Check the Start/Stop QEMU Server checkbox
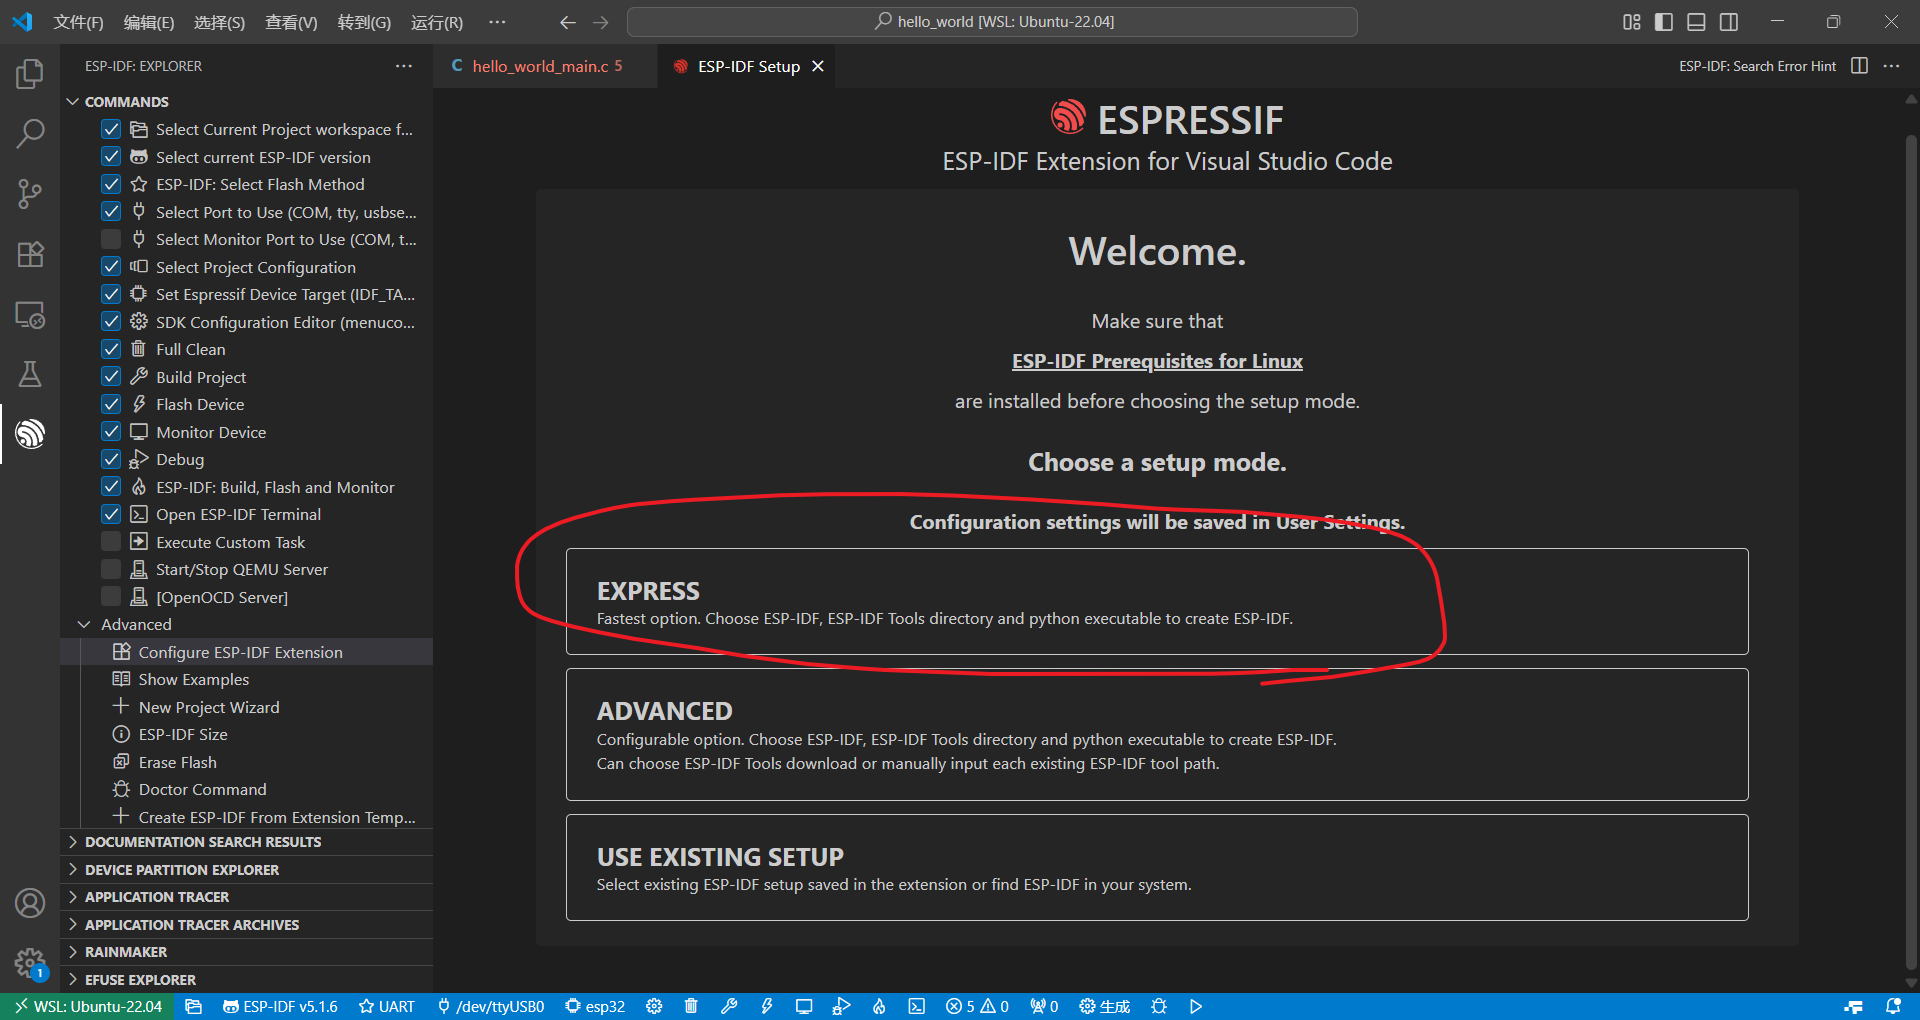 (x=111, y=569)
